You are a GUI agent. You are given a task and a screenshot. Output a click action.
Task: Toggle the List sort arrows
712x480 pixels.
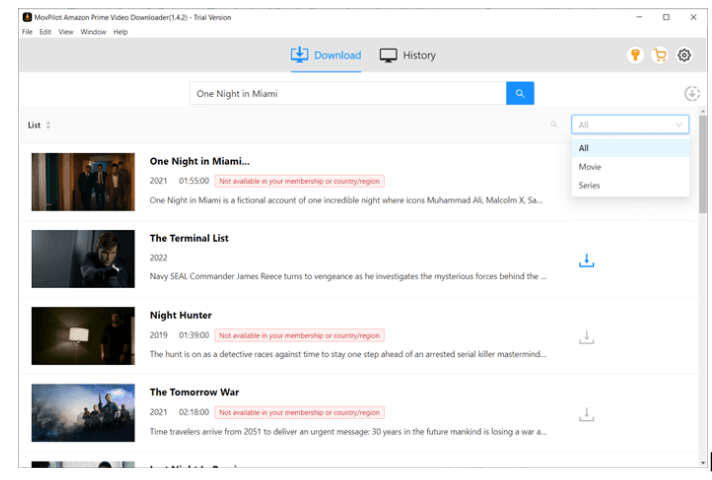(x=48, y=125)
